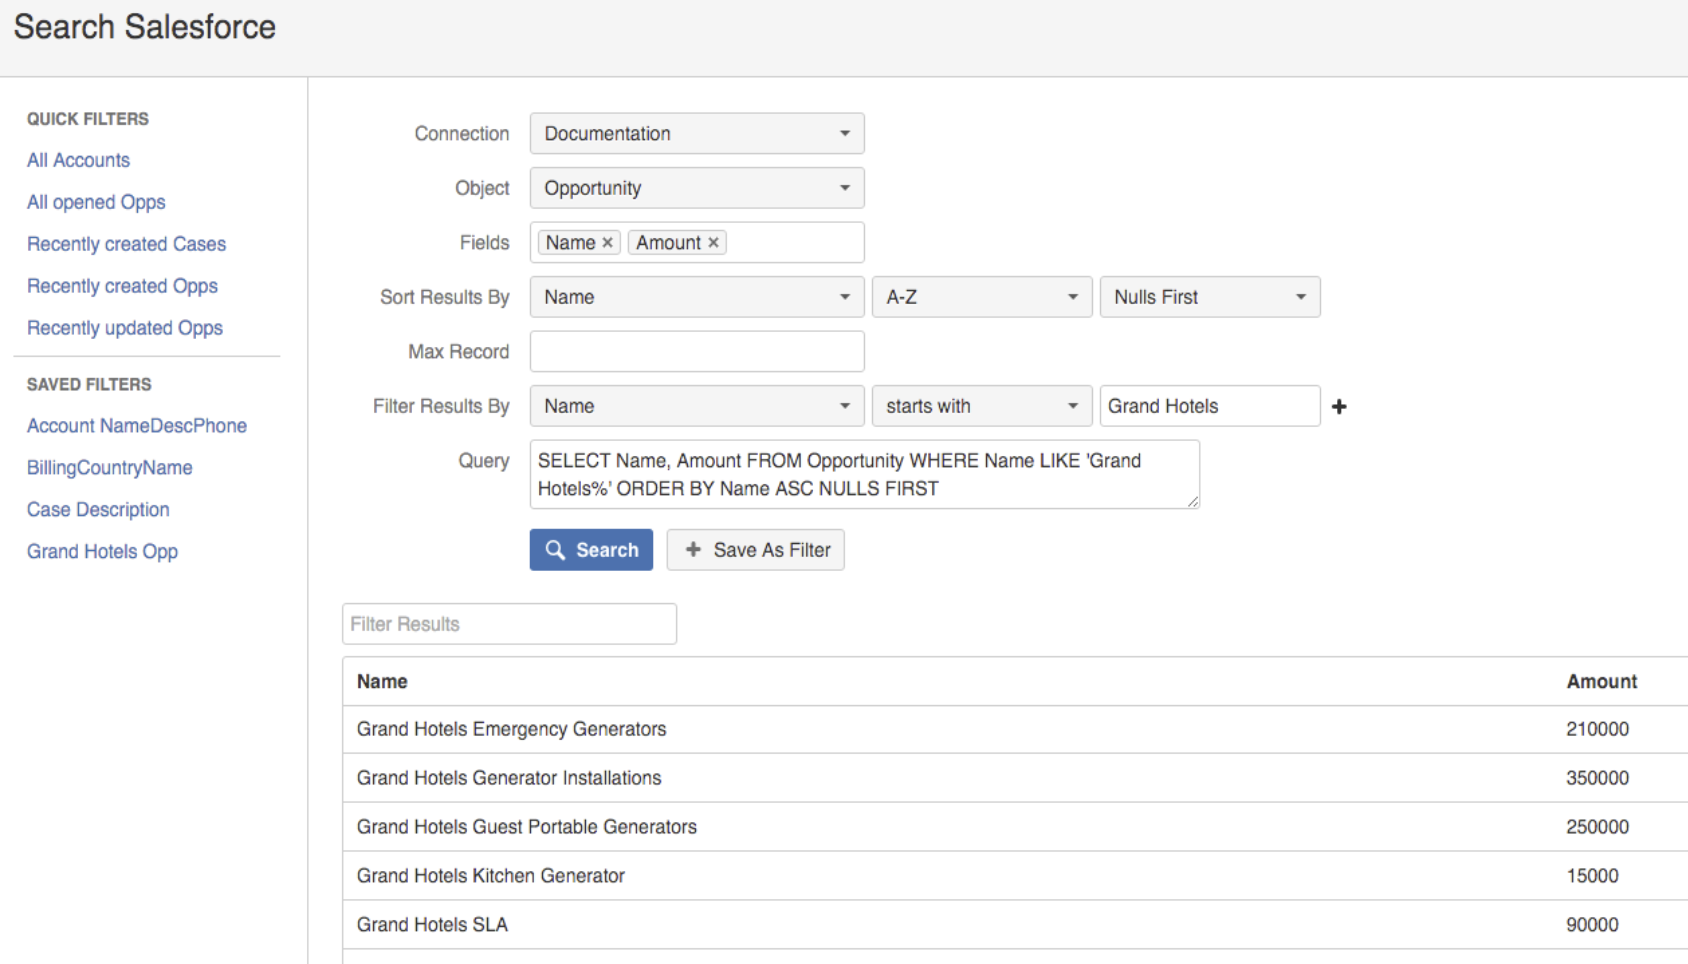
Task: Open the Nulls First dropdown
Action: point(1210,297)
